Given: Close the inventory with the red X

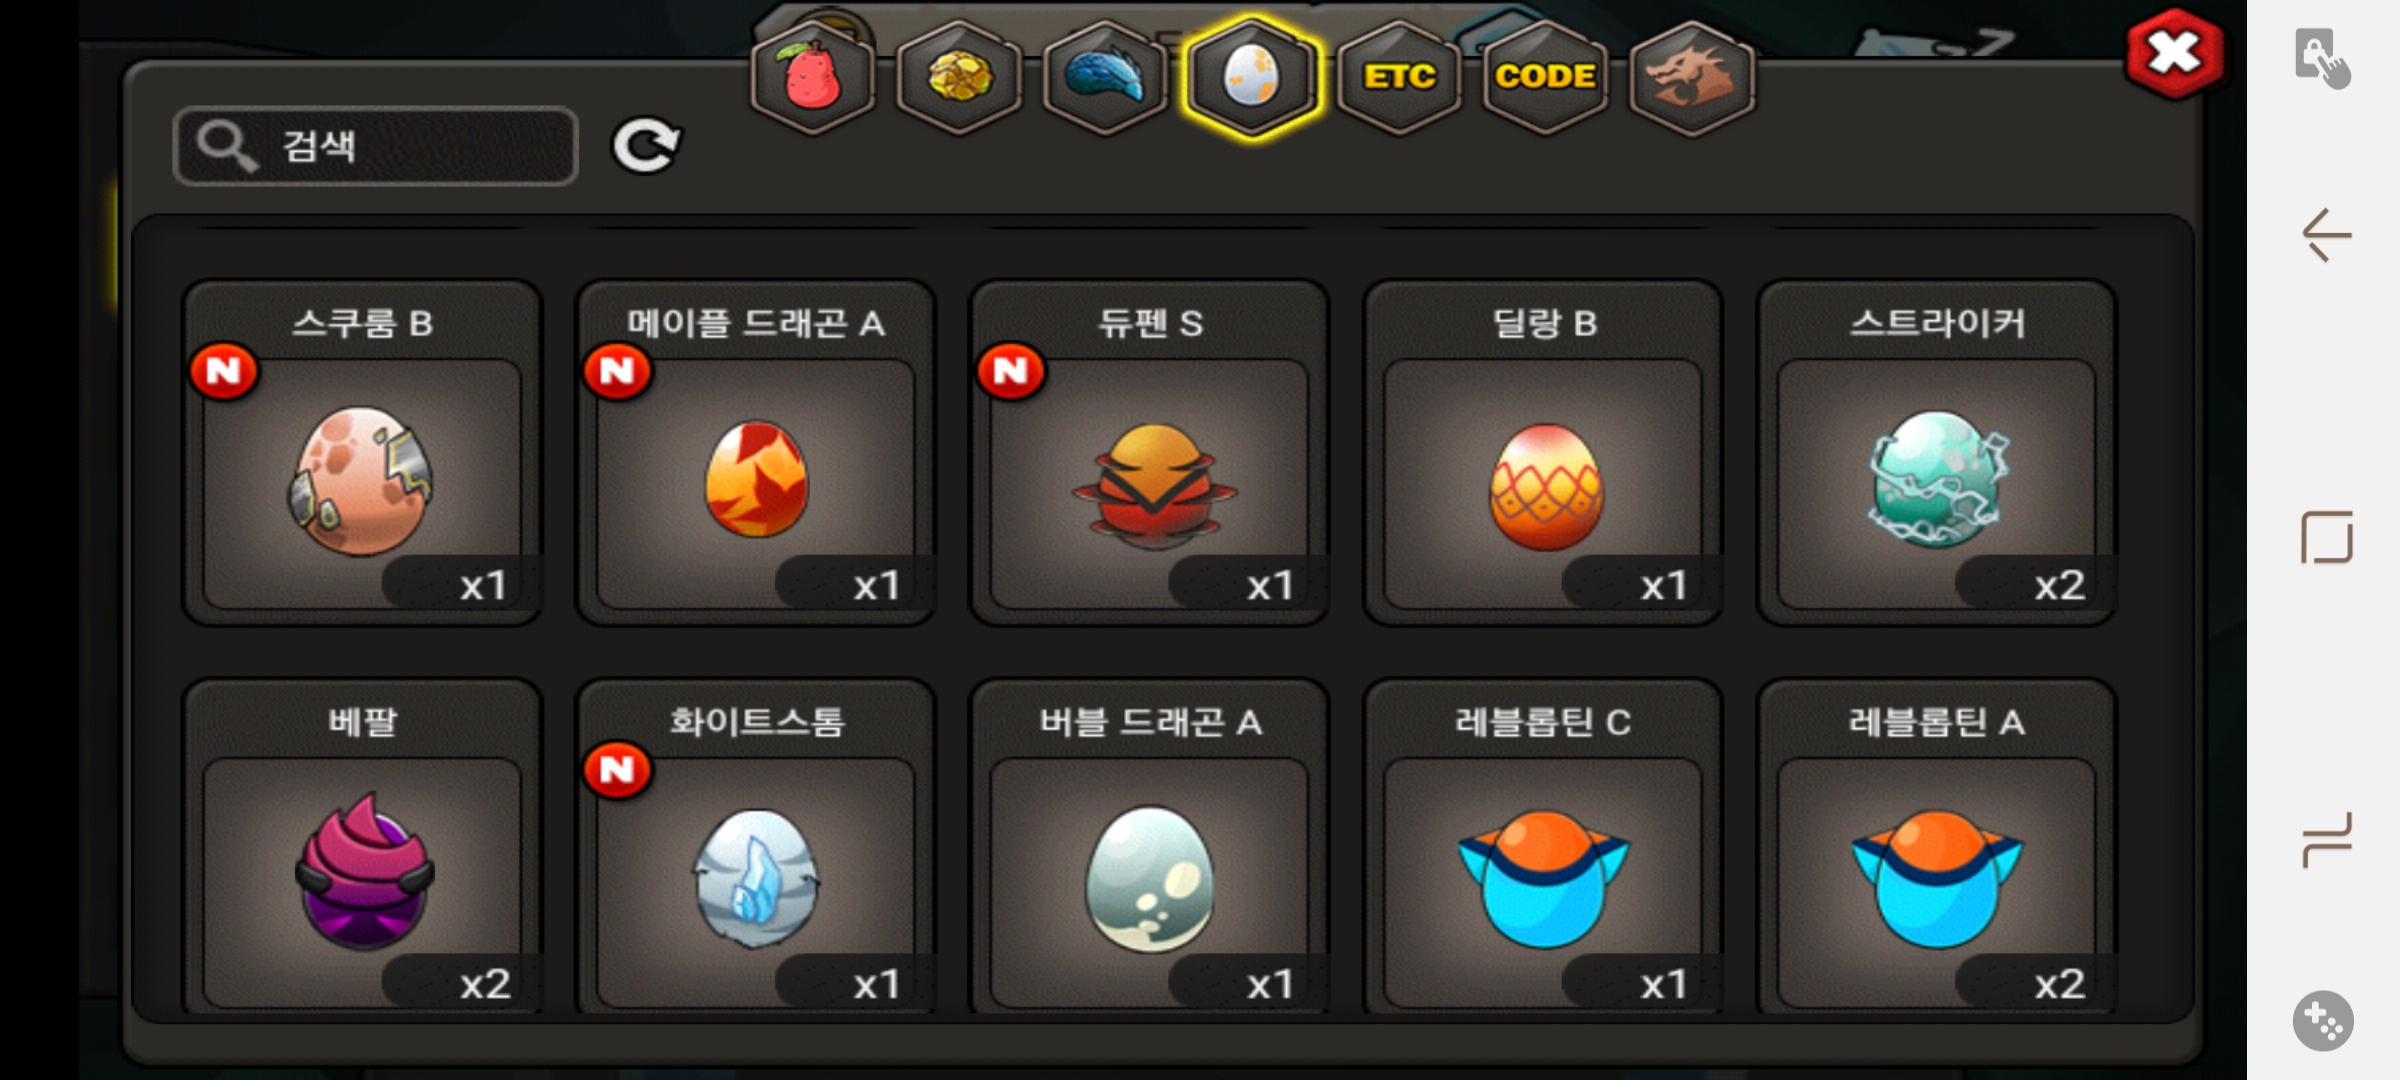Looking at the screenshot, I should click(x=2175, y=53).
